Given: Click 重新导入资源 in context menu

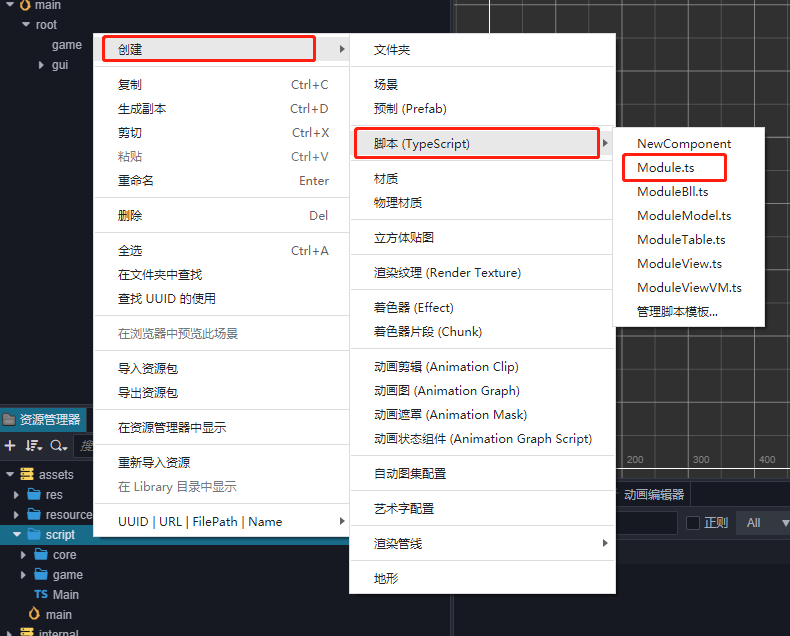Looking at the screenshot, I should tap(153, 463).
